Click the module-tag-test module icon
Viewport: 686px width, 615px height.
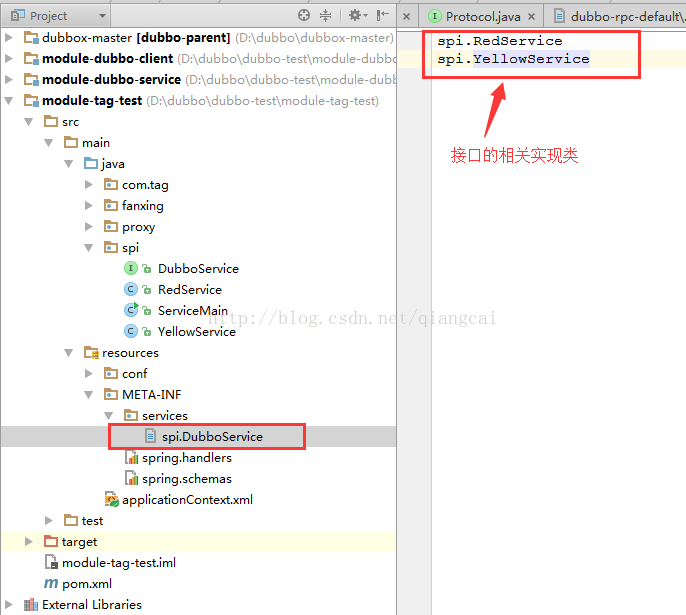[x=31, y=101]
